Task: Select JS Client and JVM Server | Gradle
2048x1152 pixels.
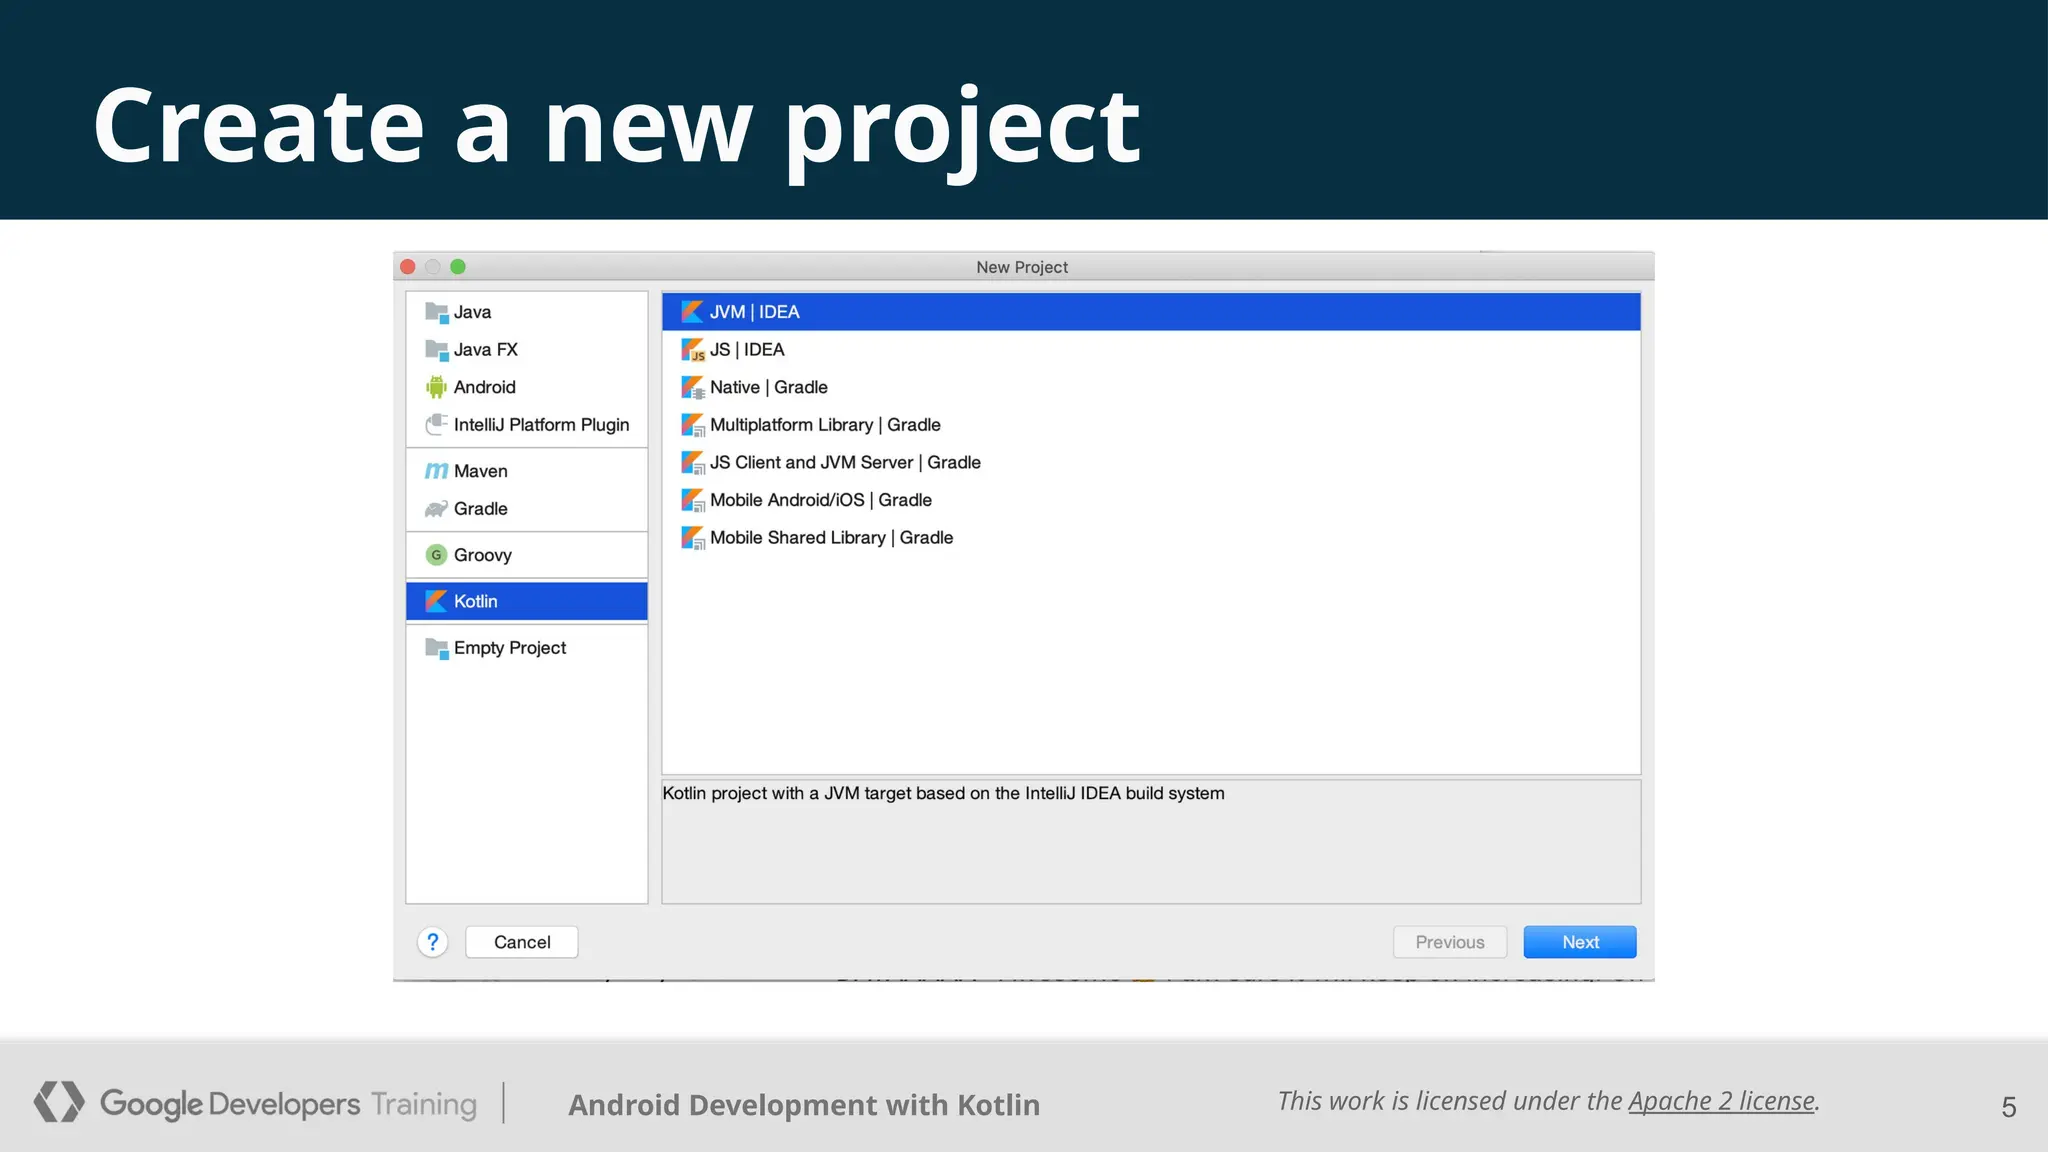Action: pos(1151,463)
